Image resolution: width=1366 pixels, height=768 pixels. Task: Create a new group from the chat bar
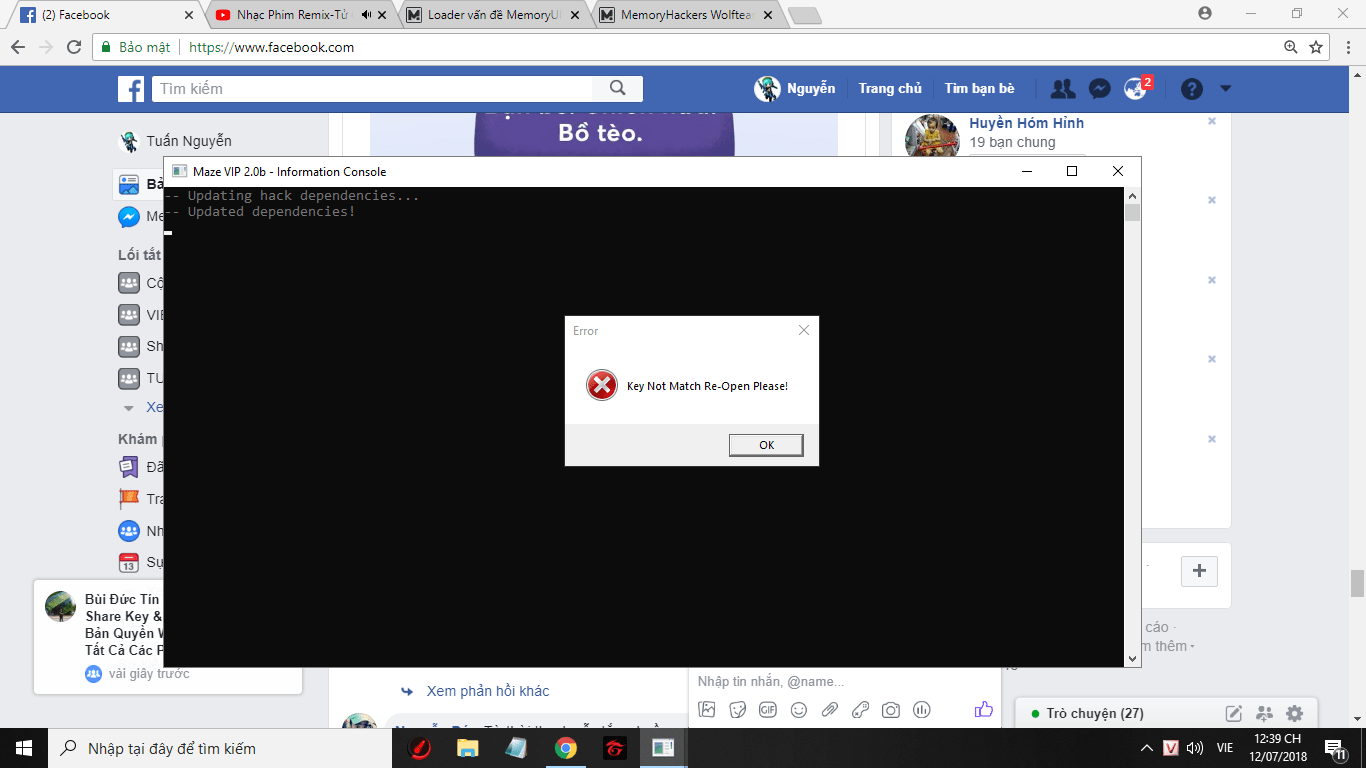1265,713
